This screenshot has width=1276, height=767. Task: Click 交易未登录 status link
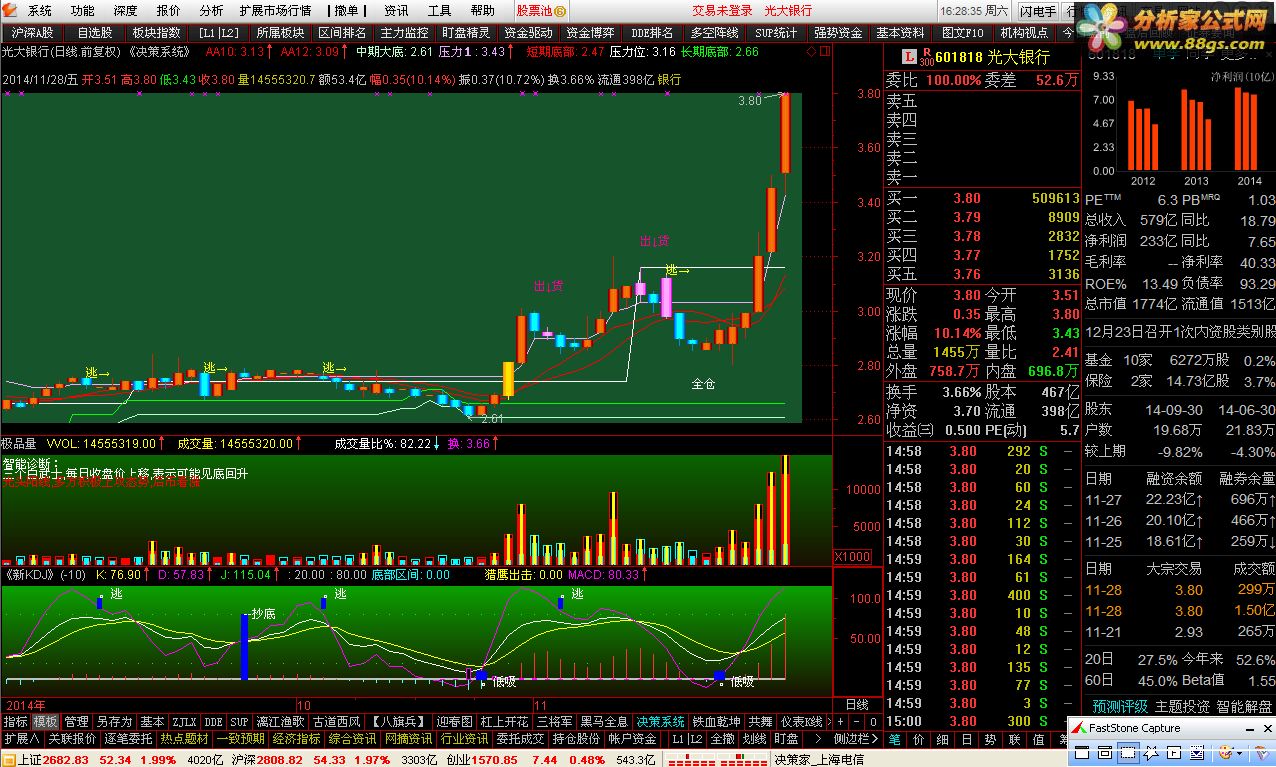pos(722,11)
